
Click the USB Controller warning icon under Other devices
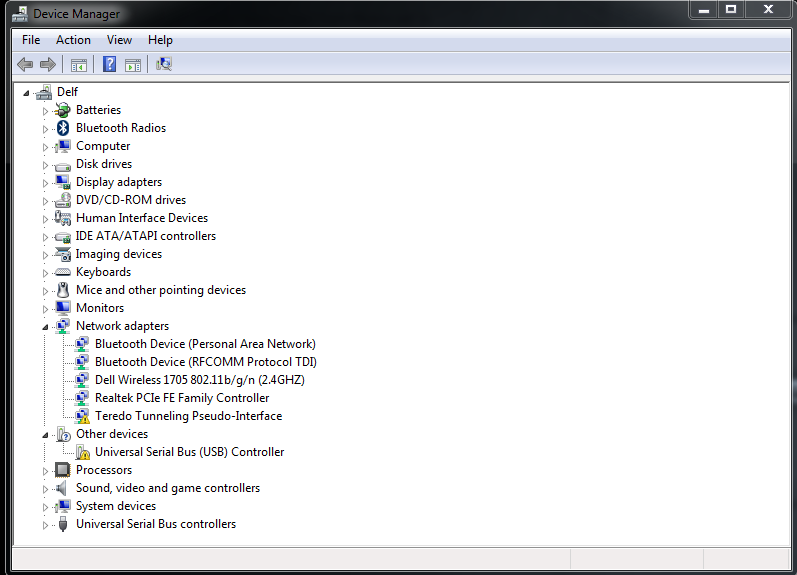82,452
